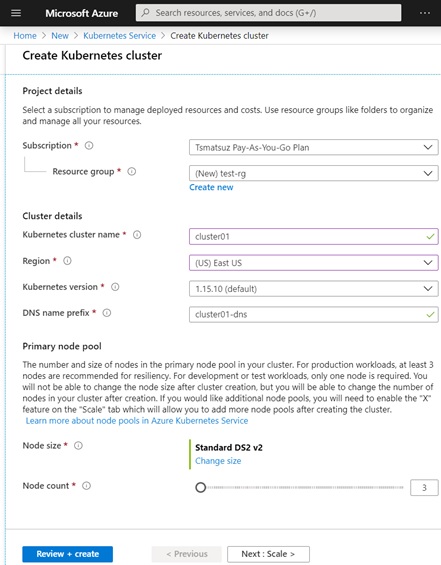This screenshot has width=441, height=565.
Task: Show Kubernetes version info tooltip
Action: (x=115, y=287)
